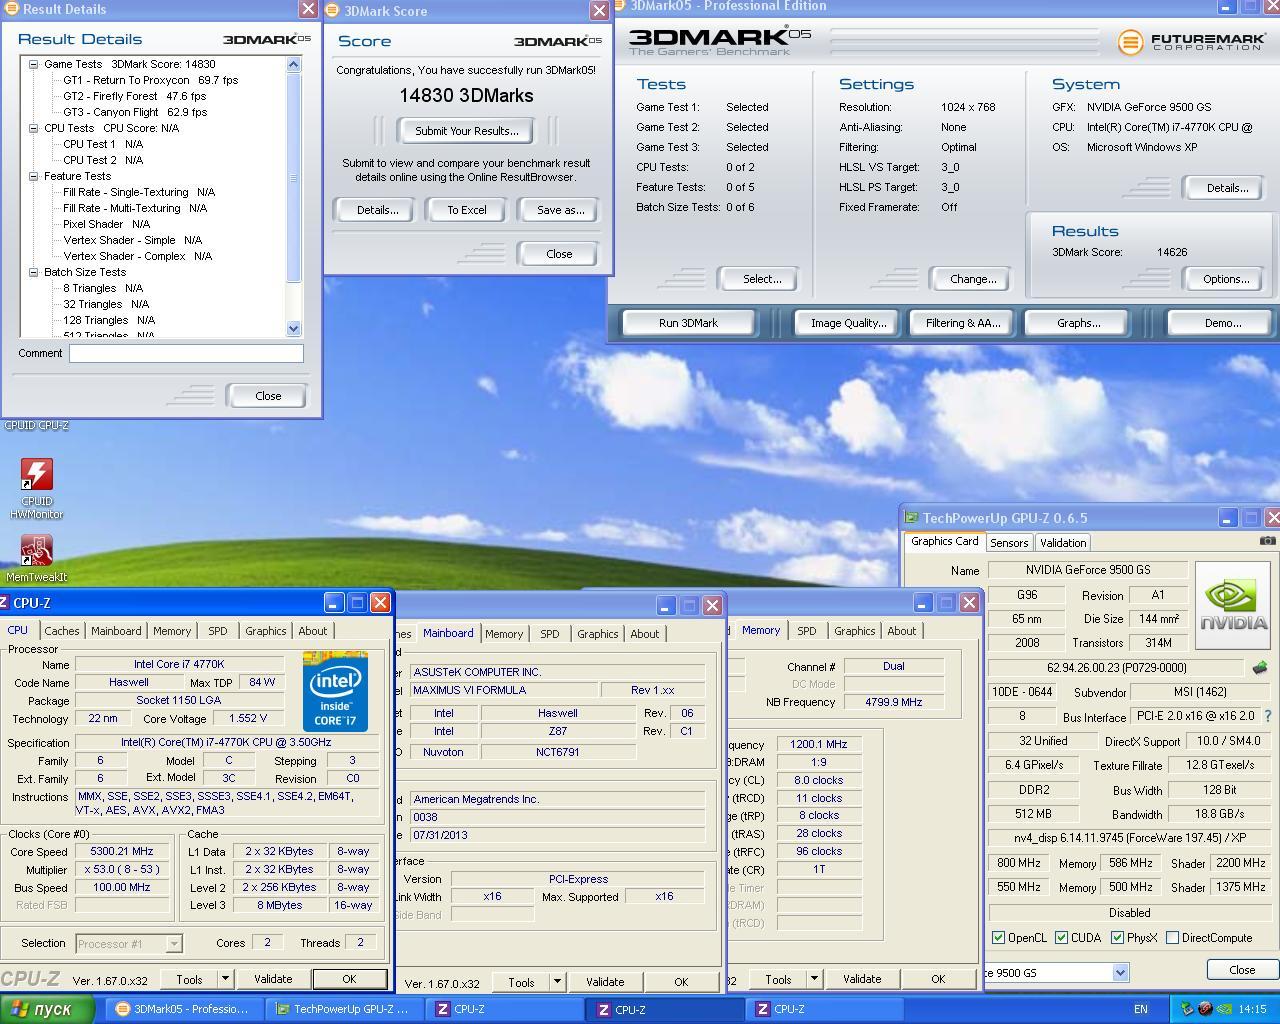Click the Result Details scrollbar down arrow
This screenshot has height=1024, width=1280.
(293, 328)
